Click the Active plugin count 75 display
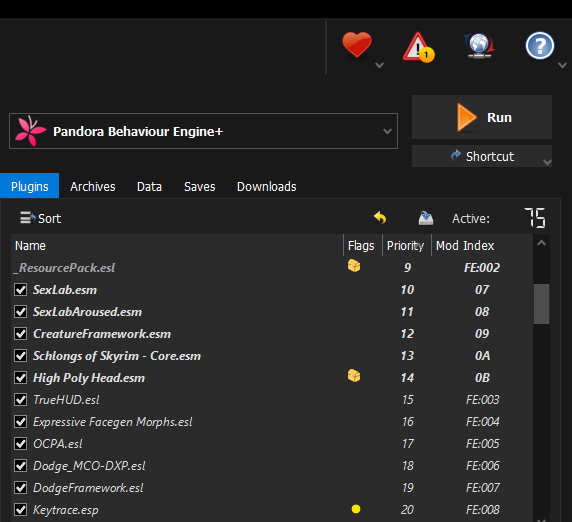 tap(535, 218)
